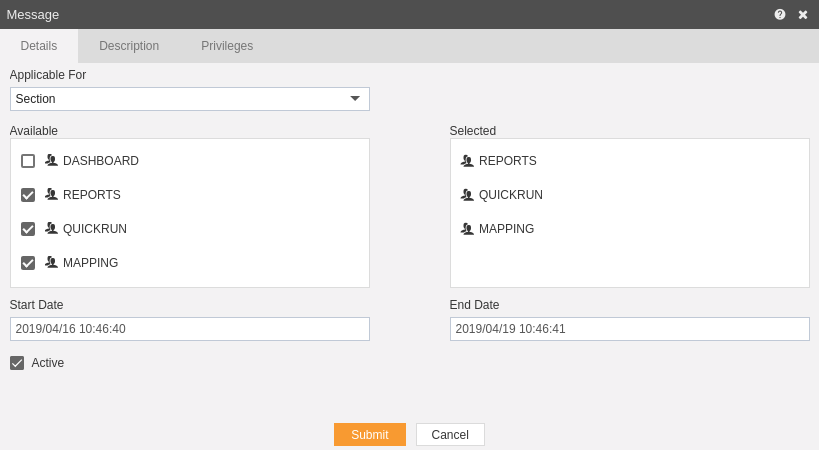Check the DASHBOARD checkbox
Image resolution: width=819 pixels, height=450 pixels.
point(28,161)
